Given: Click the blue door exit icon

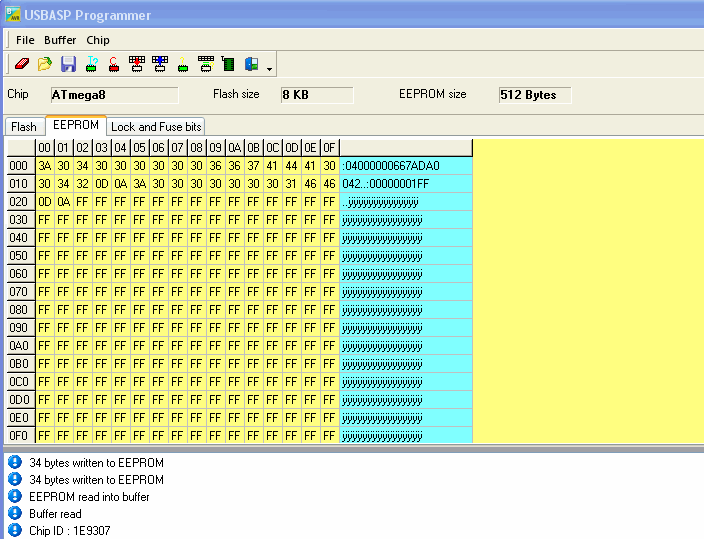Looking at the screenshot, I should point(251,64).
